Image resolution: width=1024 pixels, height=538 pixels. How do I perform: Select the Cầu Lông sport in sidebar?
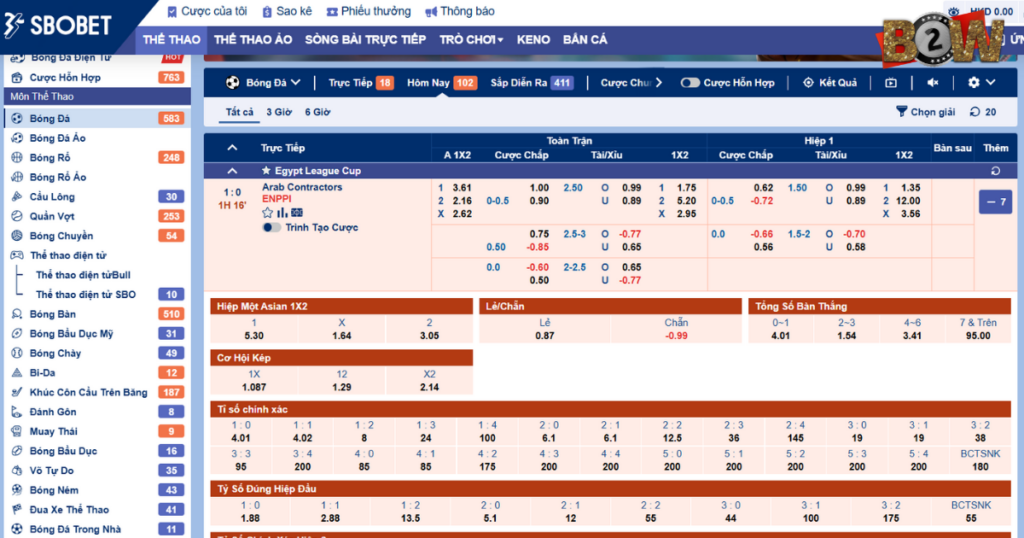[x=52, y=197]
